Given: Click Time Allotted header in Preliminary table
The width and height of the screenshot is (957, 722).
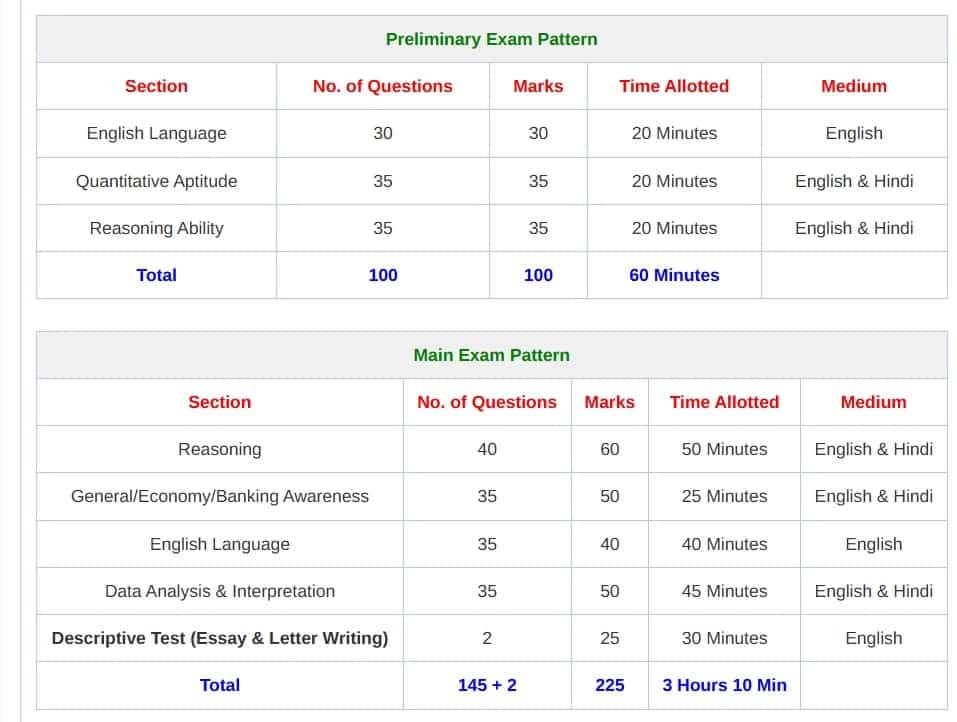Looking at the screenshot, I should pyautogui.click(x=674, y=86).
